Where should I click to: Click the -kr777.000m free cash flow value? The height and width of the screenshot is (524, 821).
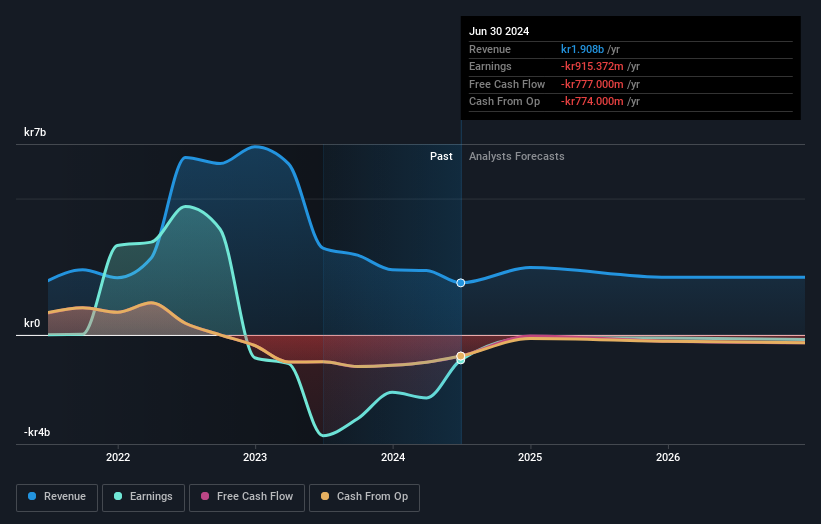[592, 84]
